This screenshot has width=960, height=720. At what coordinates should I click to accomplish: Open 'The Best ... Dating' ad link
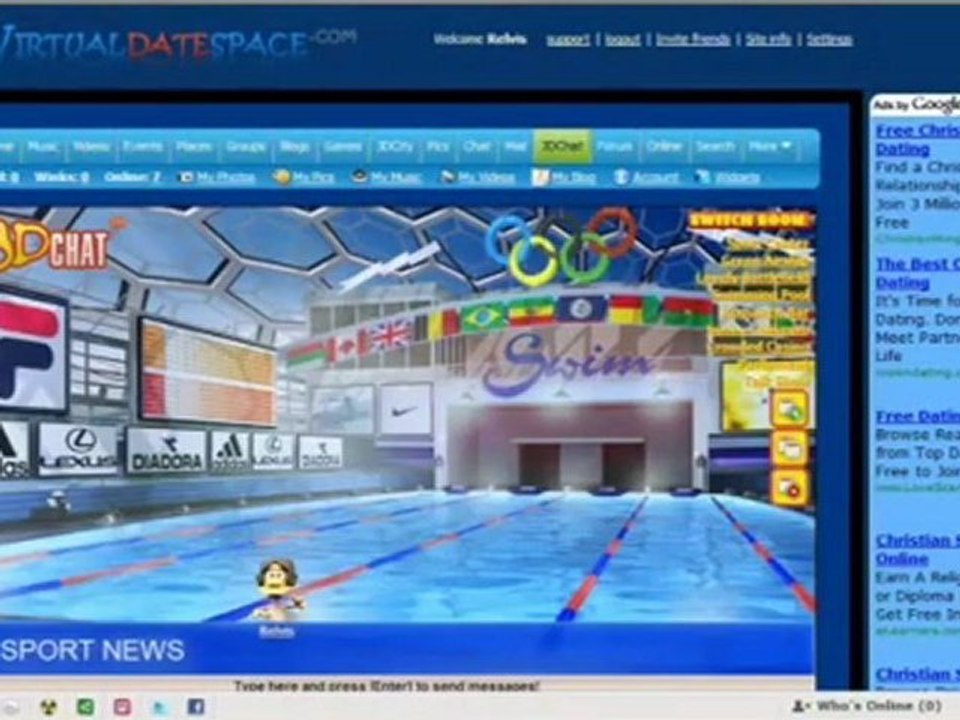[x=917, y=274]
